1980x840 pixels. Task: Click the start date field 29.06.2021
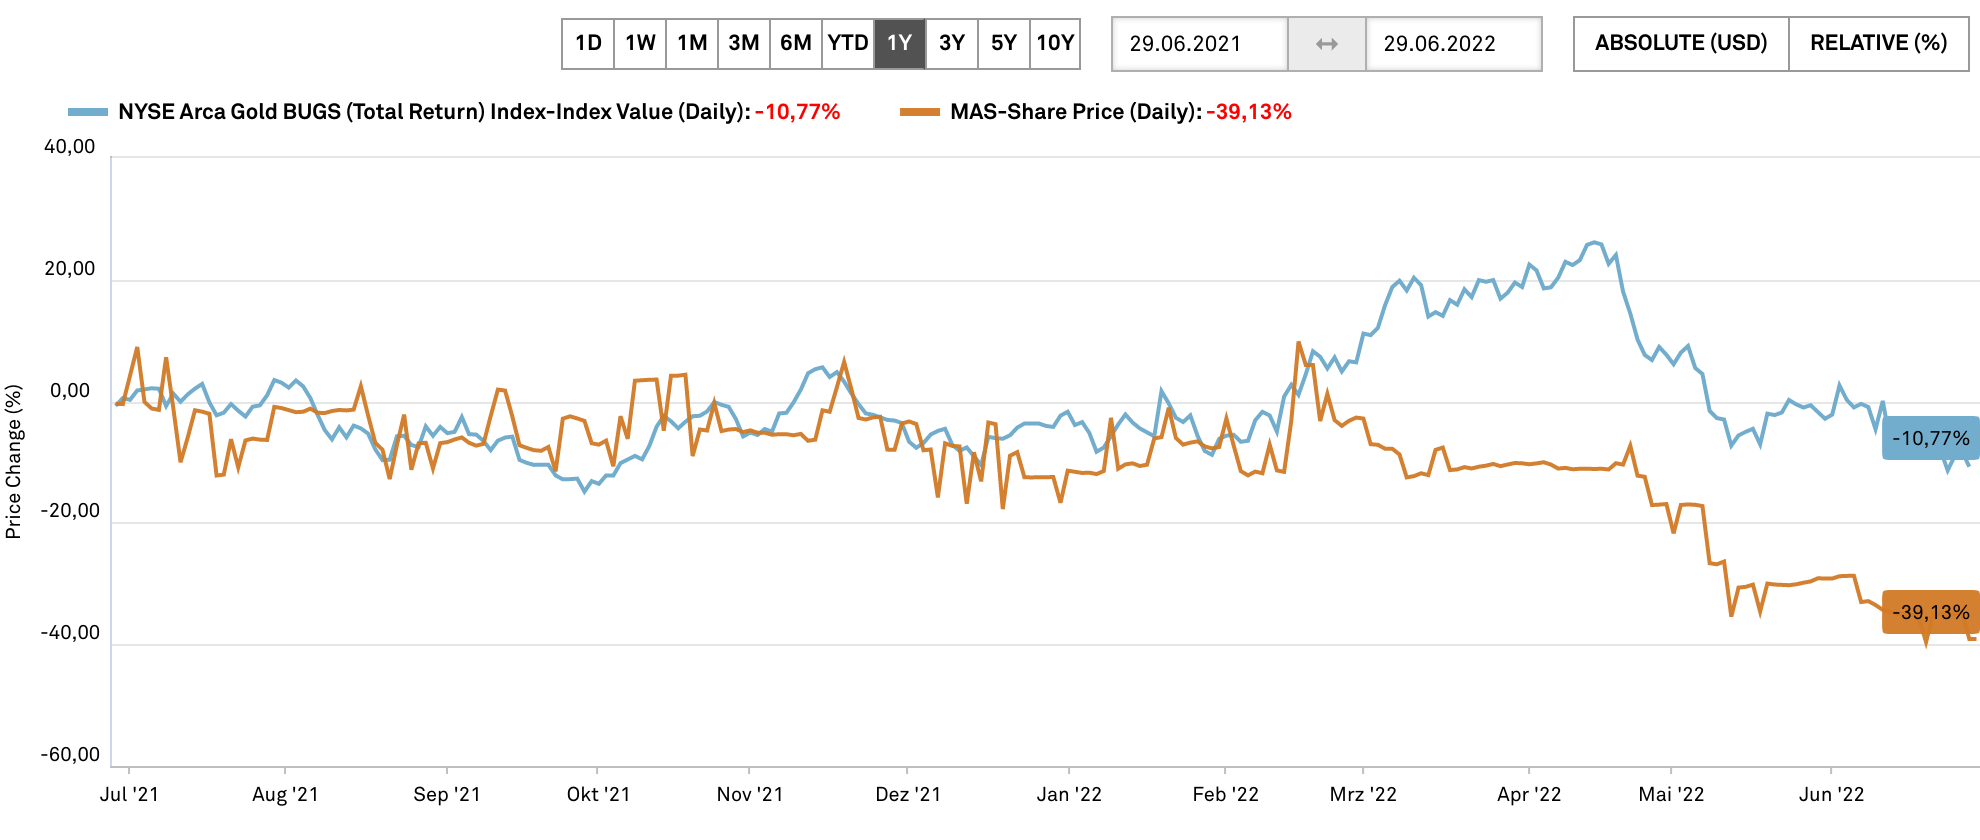[x=1200, y=44]
